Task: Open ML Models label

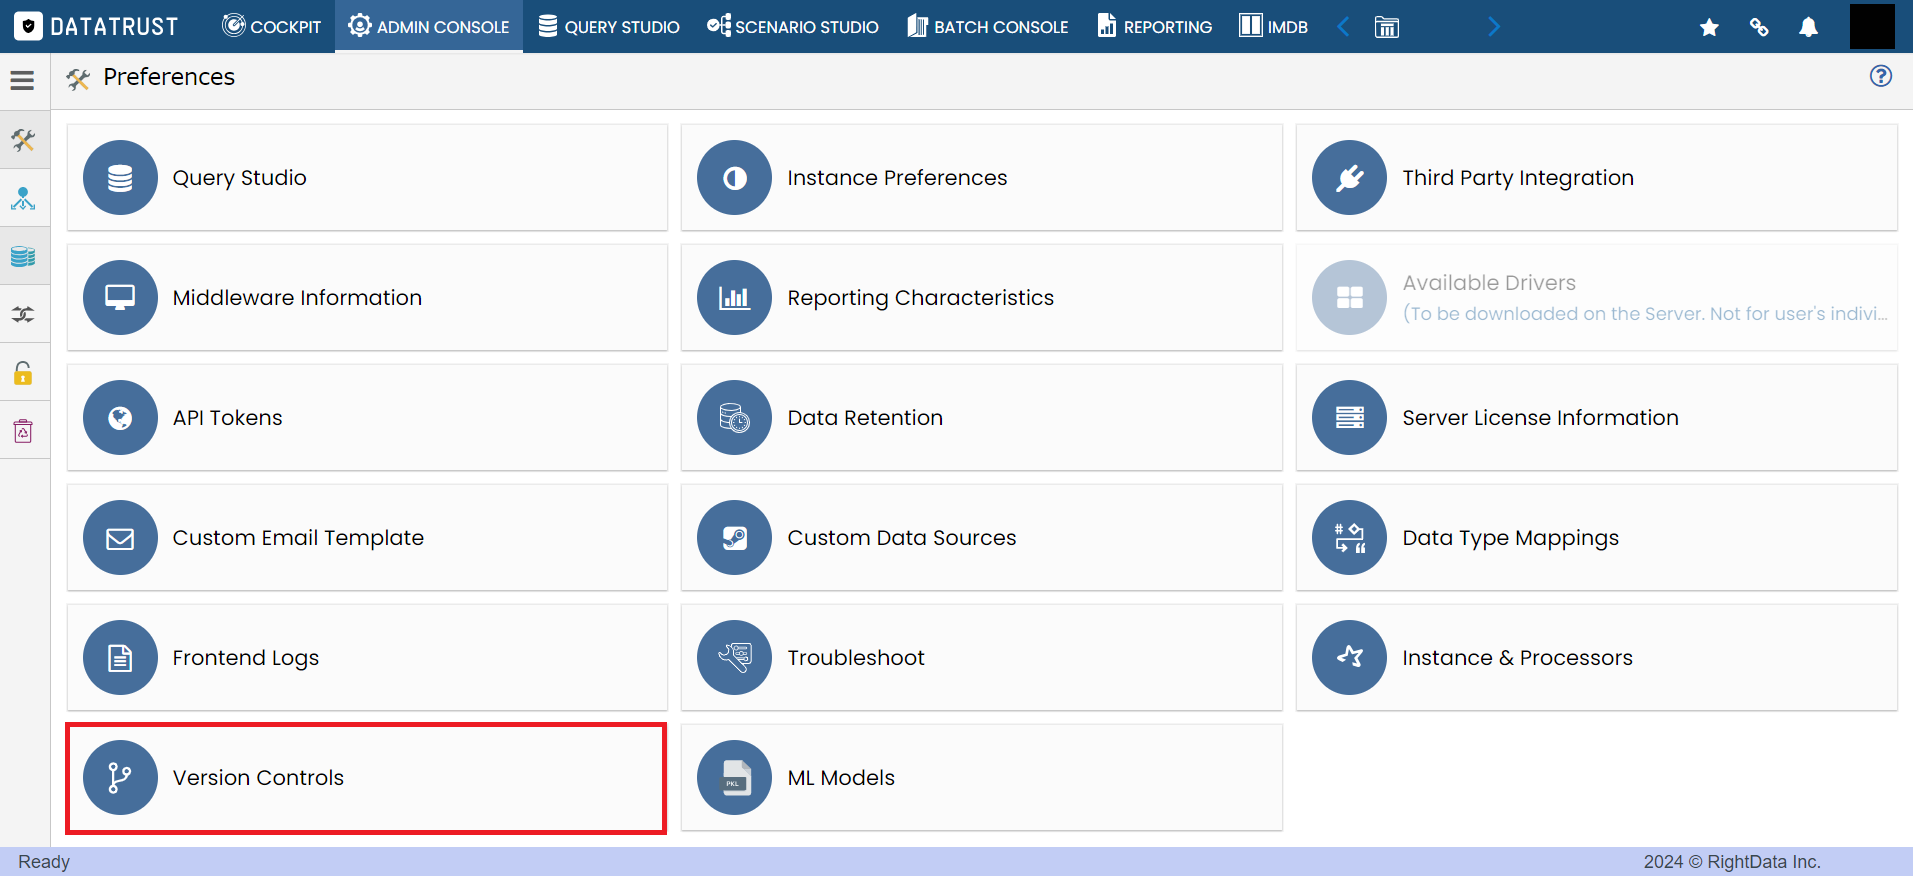Action: [841, 778]
